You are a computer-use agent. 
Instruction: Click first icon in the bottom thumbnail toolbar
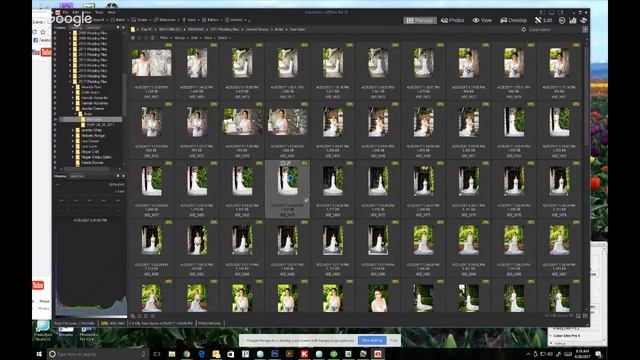pyautogui.click(x=133, y=316)
